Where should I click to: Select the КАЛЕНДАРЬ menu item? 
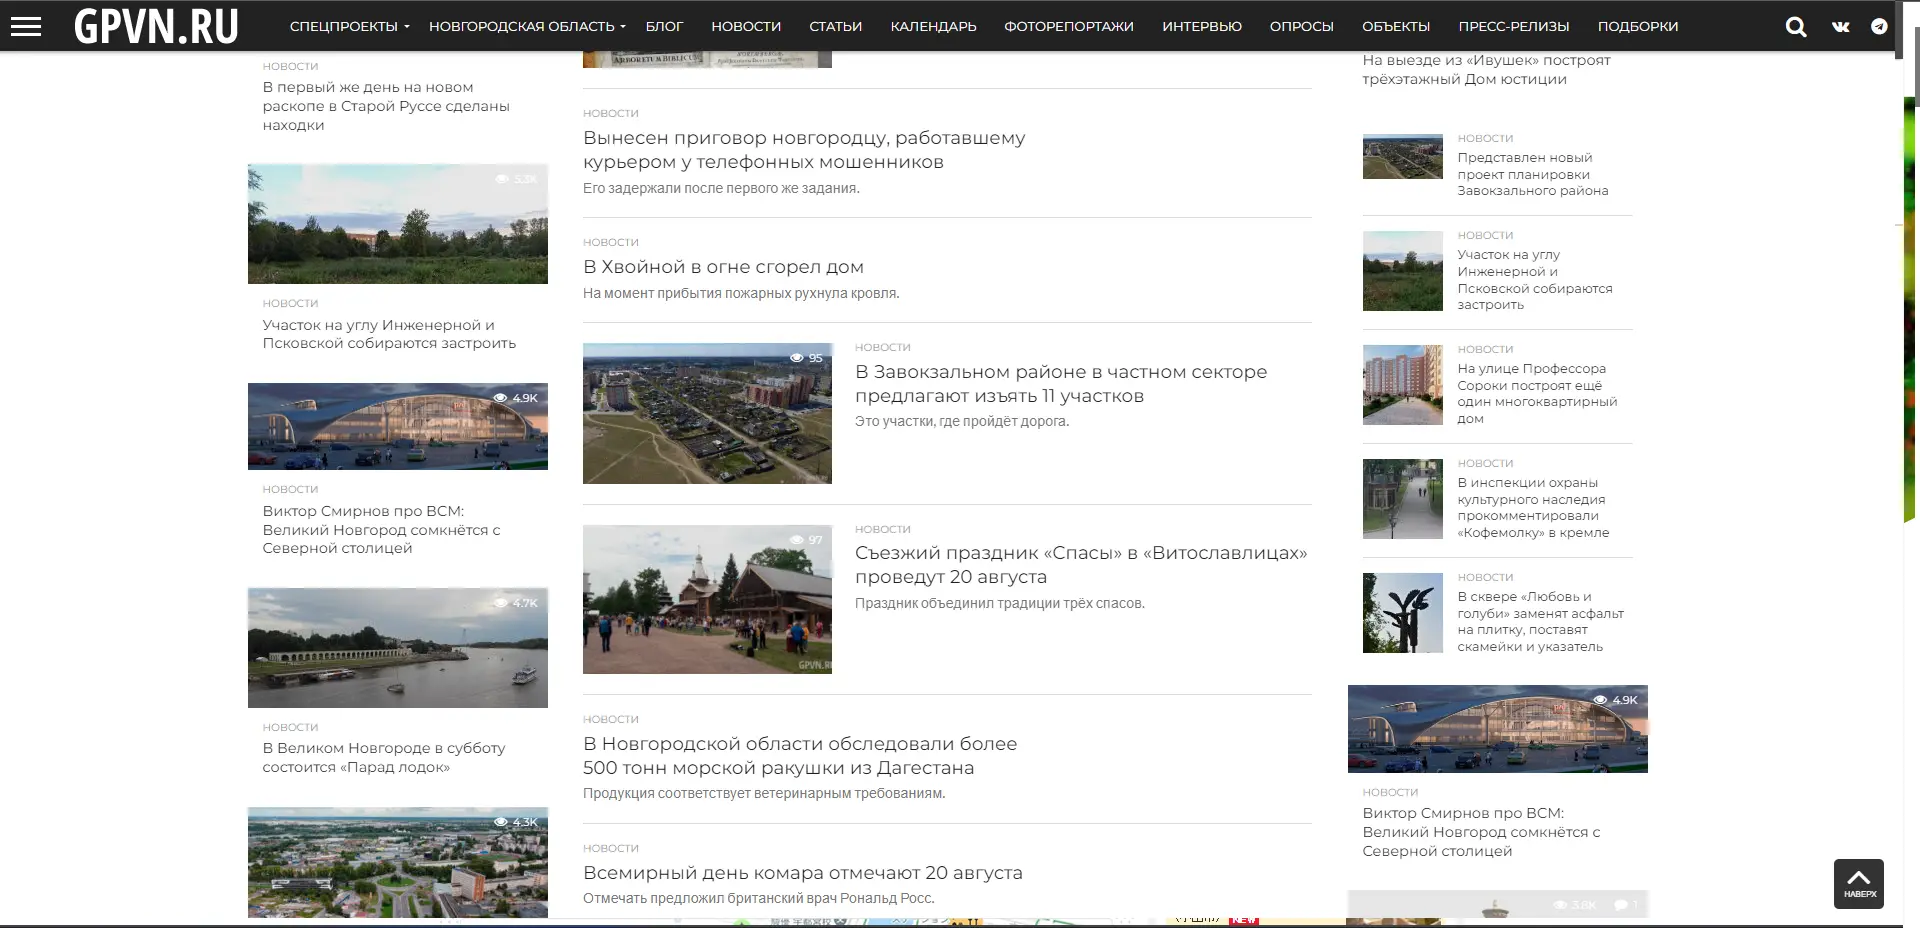click(x=933, y=27)
